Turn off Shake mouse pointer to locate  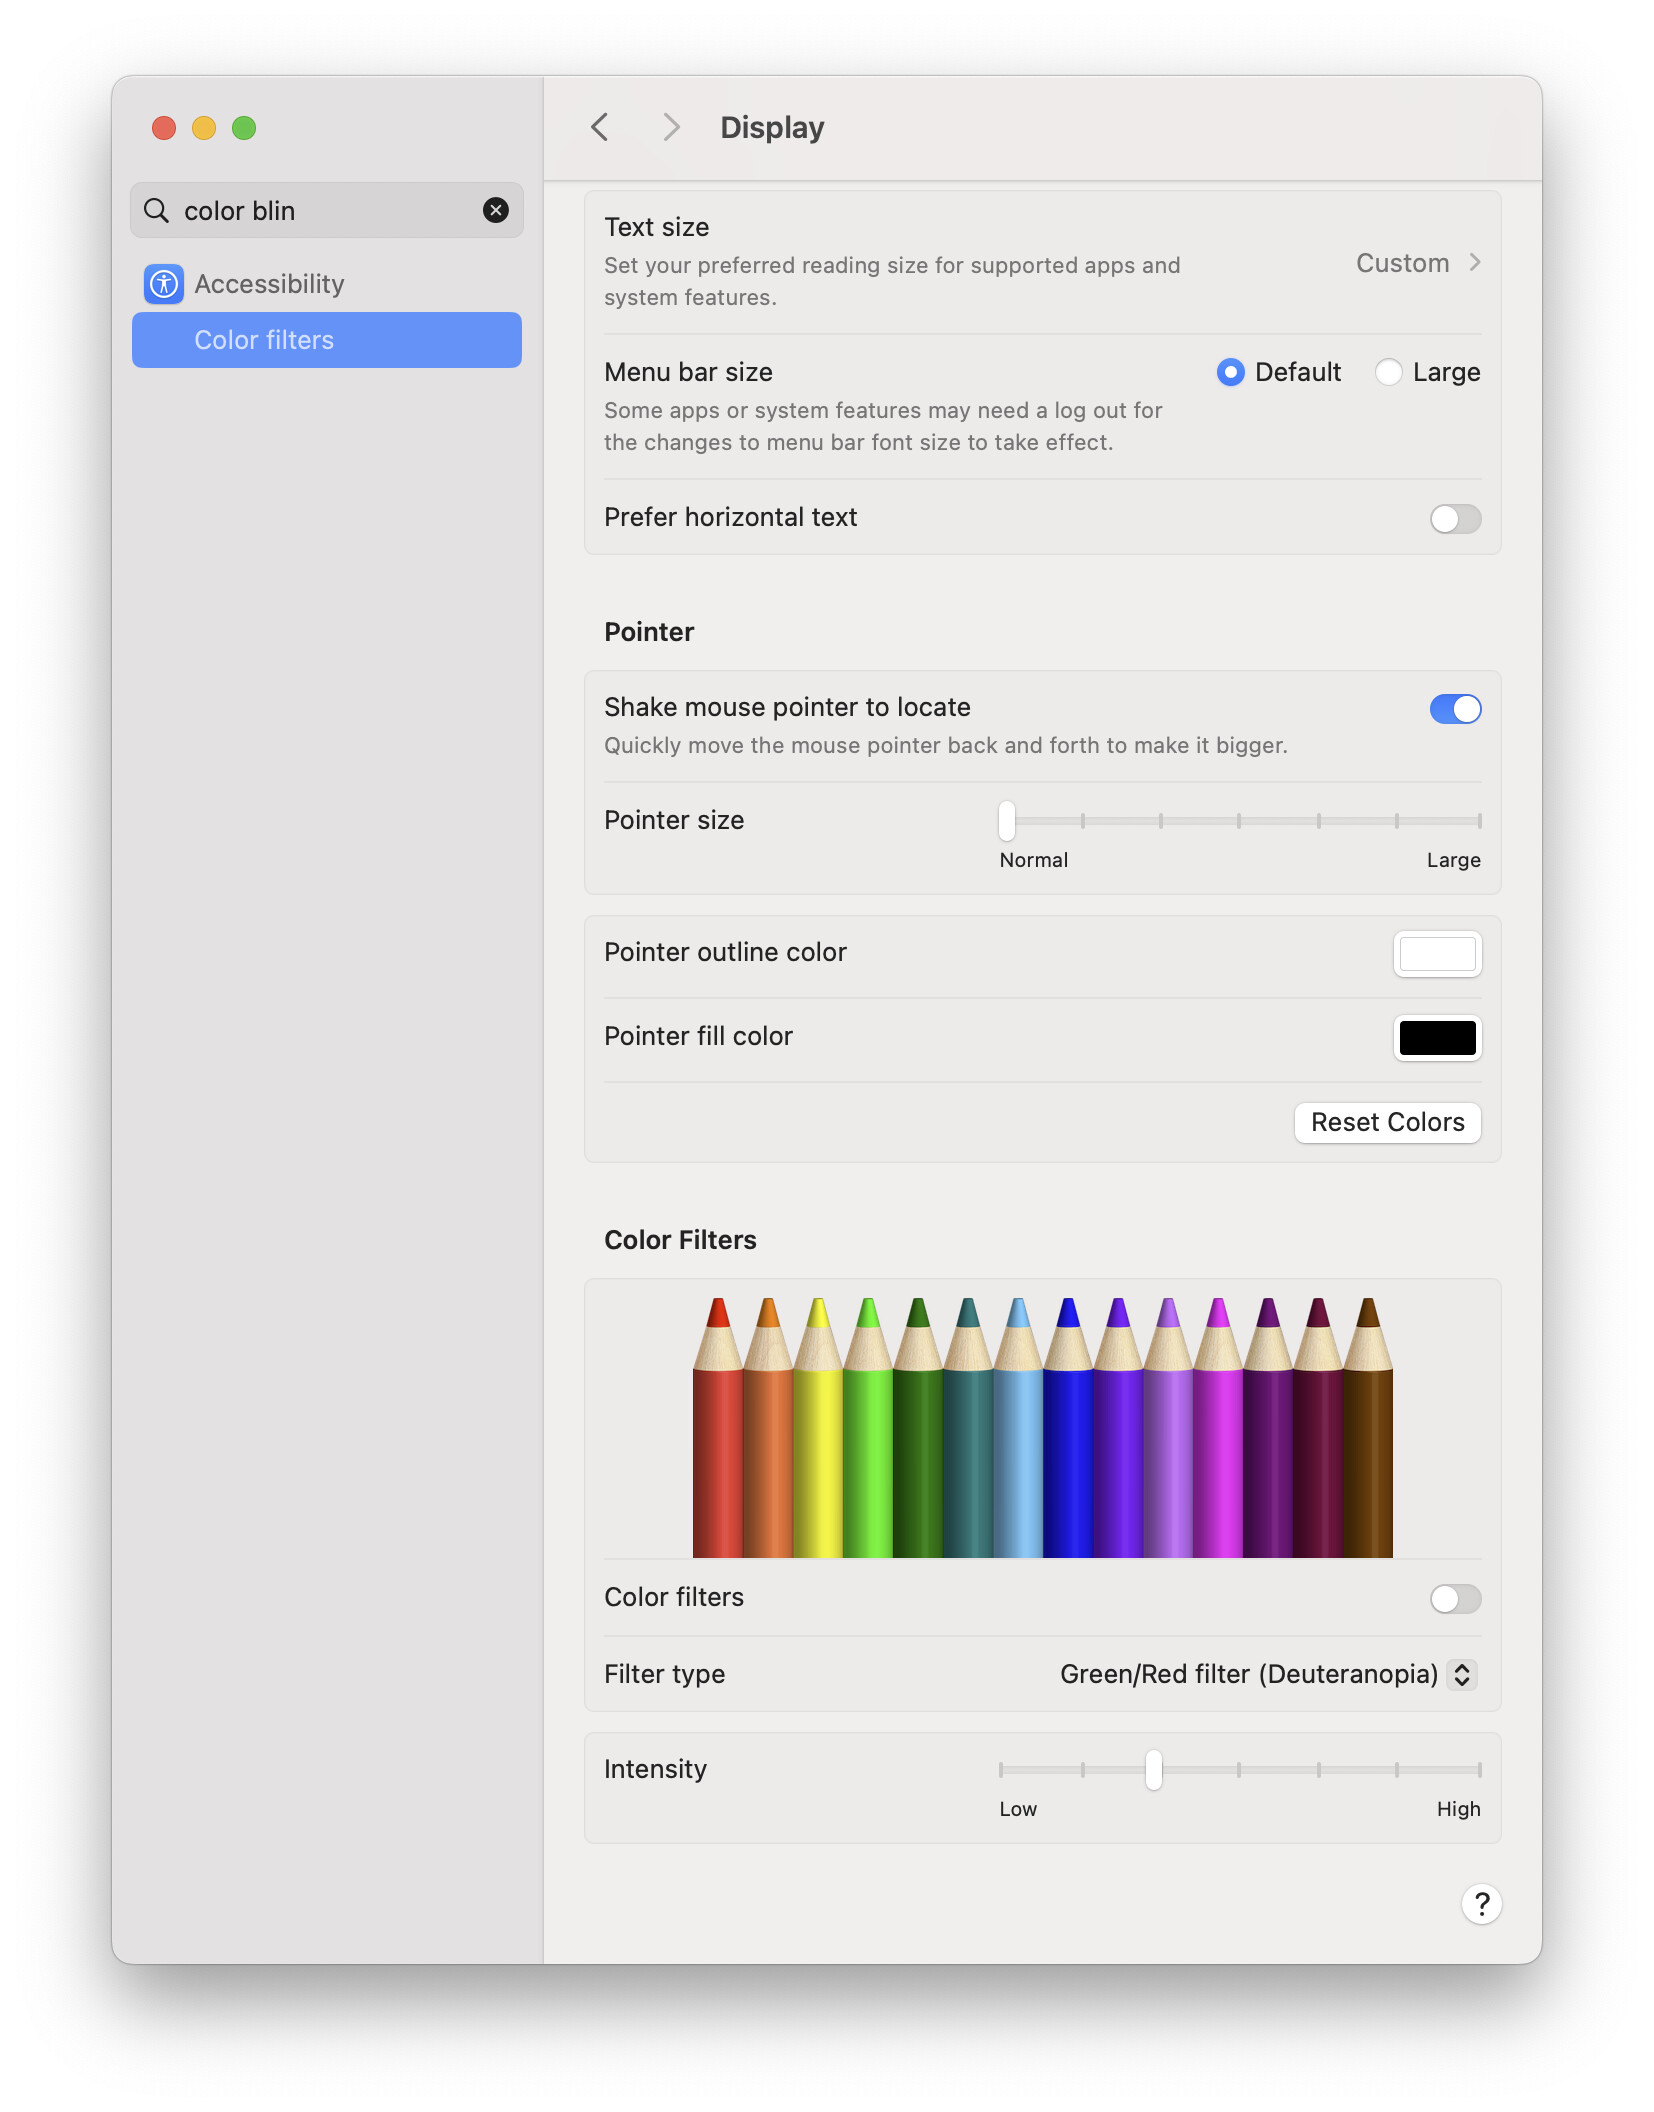(1455, 709)
